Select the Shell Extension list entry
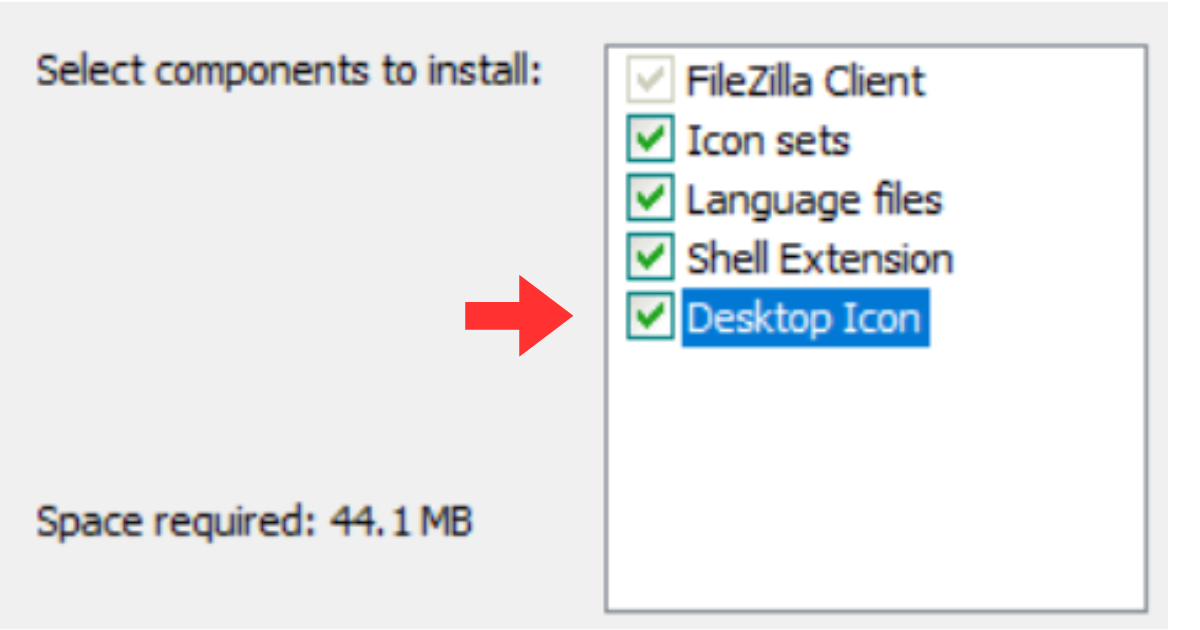 [819, 259]
